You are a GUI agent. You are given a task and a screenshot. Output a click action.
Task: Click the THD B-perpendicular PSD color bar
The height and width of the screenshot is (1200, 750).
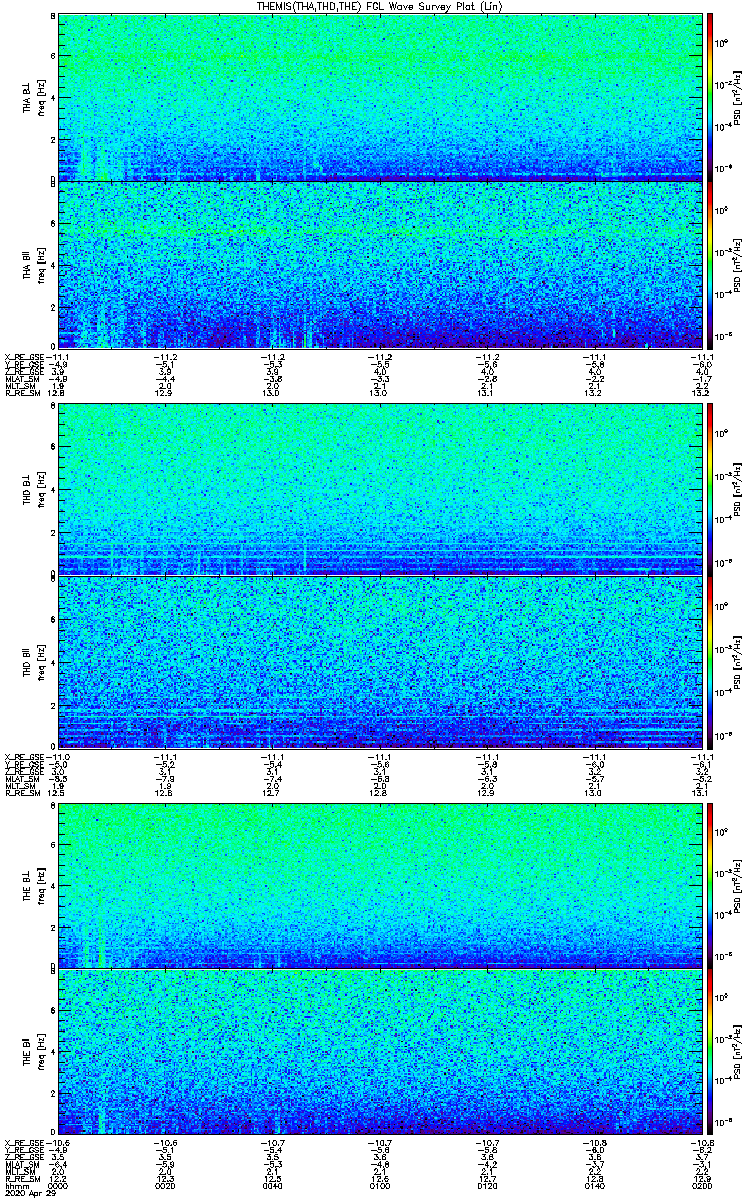click(710, 489)
